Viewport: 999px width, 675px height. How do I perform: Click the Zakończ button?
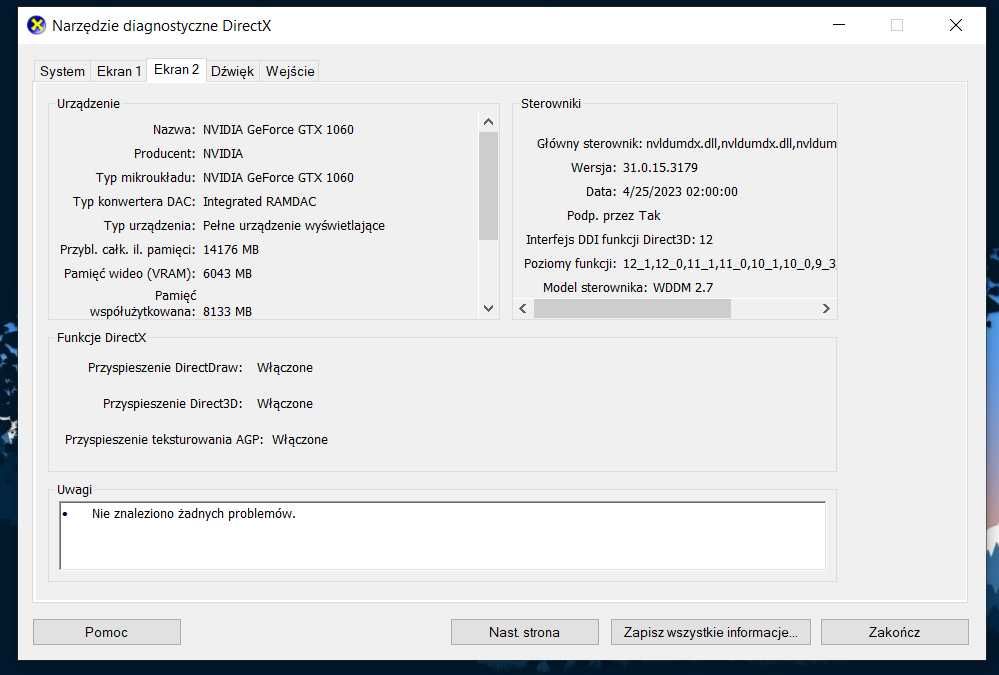click(x=894, y=632)
